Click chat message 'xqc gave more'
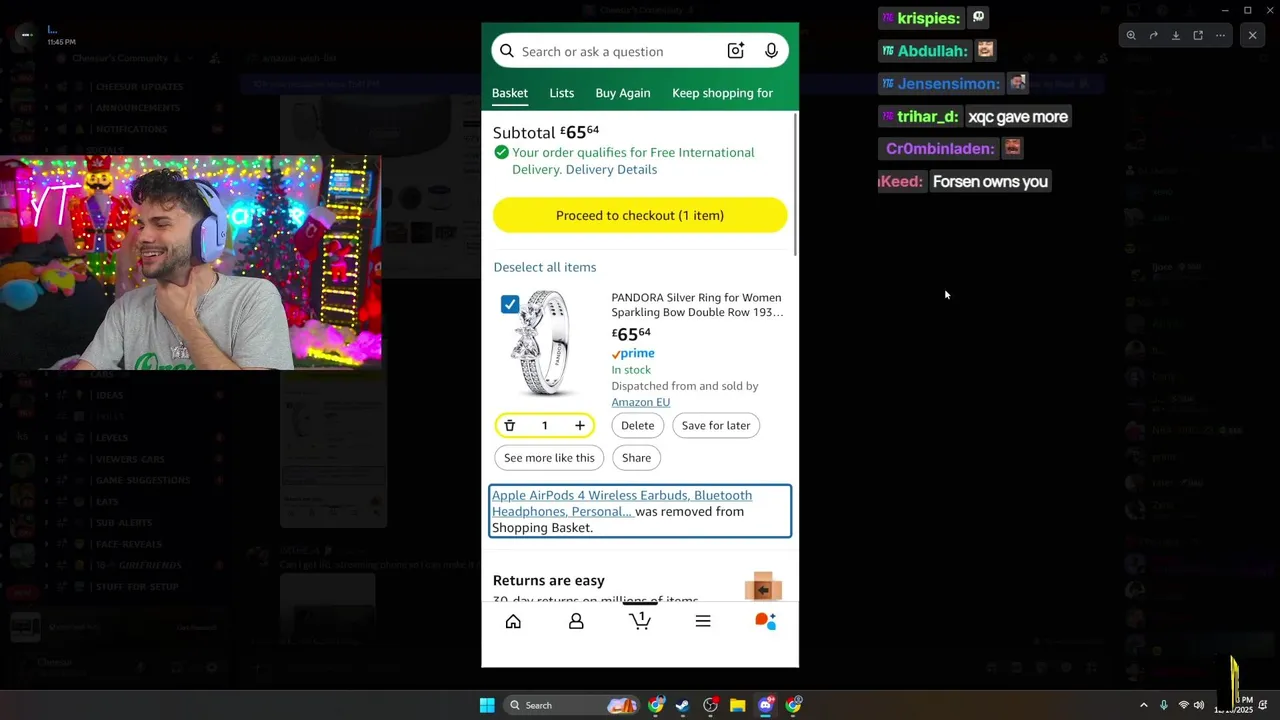Screen dimensions: 1280x720 click(x=1018, y=117)
